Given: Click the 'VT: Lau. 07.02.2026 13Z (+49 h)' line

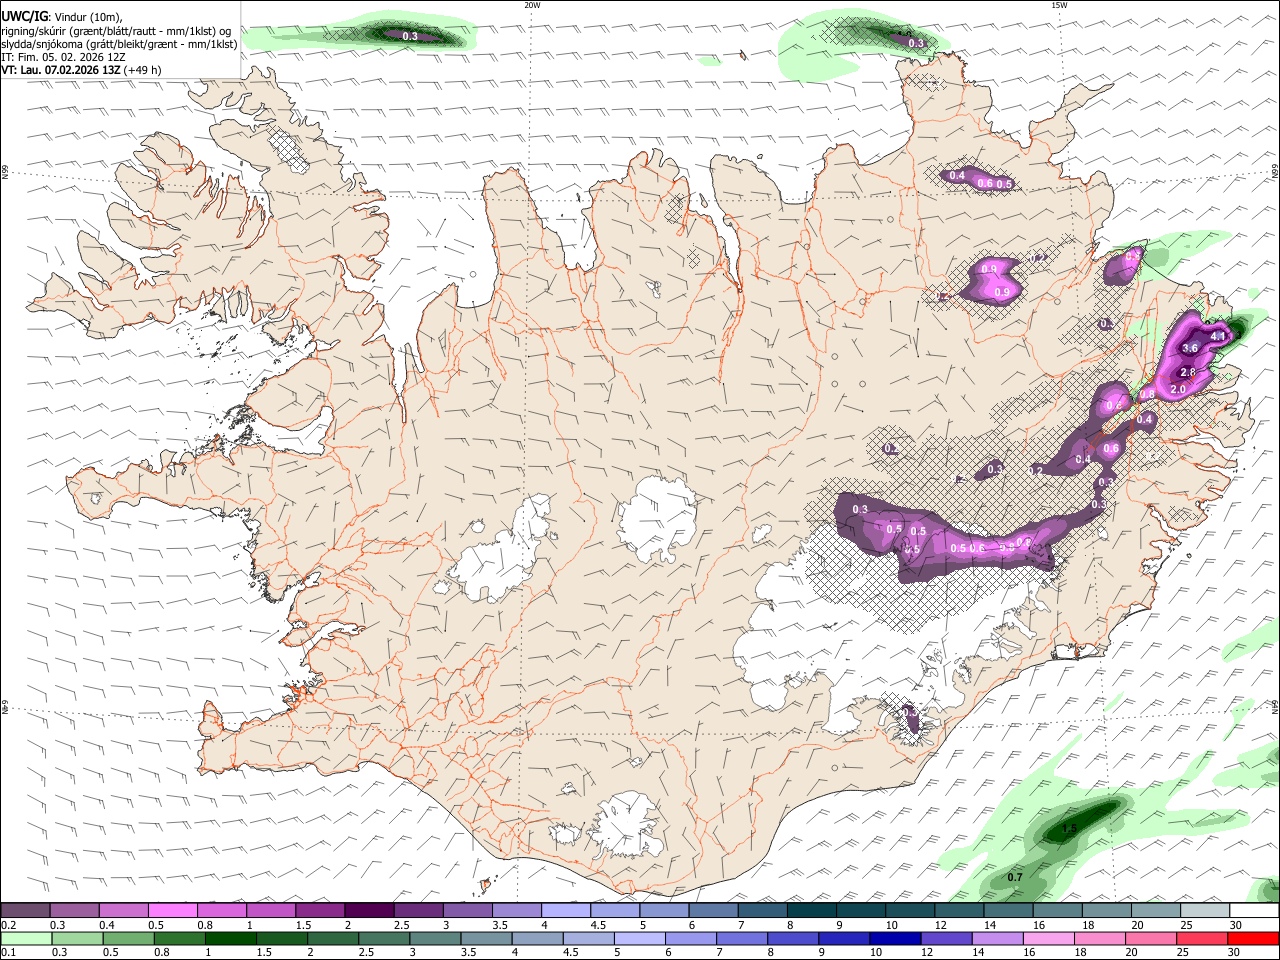Looking at the screenshot, I should (x=81, y=71).
